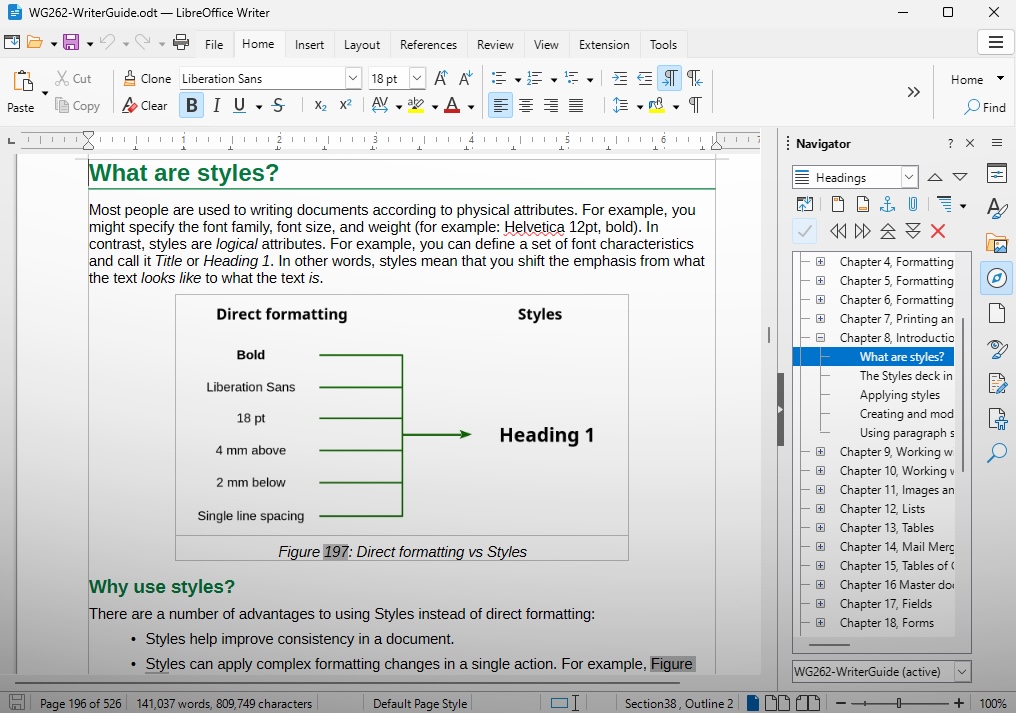
Task: Click the Unordered bullet list icon
Action: tap(498, 78)
